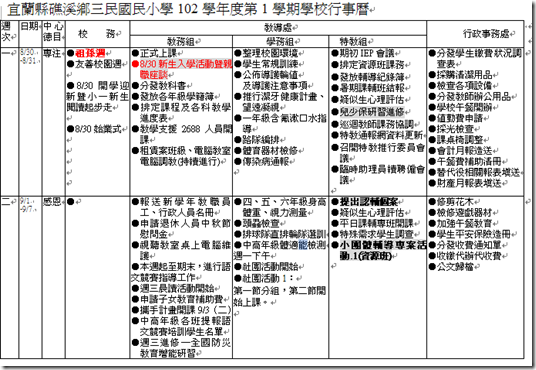Click the 學務組 sub-header
This screenshot has width=536, height=370.
pyautogui.click(x=280, y=42)
